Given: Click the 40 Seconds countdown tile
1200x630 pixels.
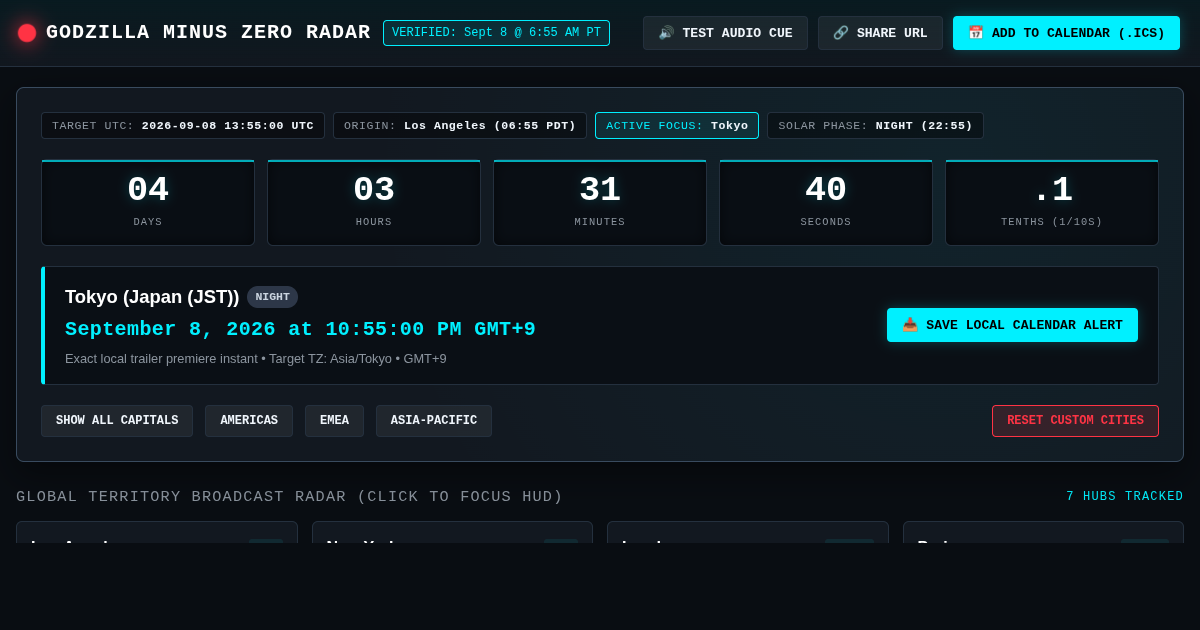Looking at the screenshot, I should tap(826, 203).
